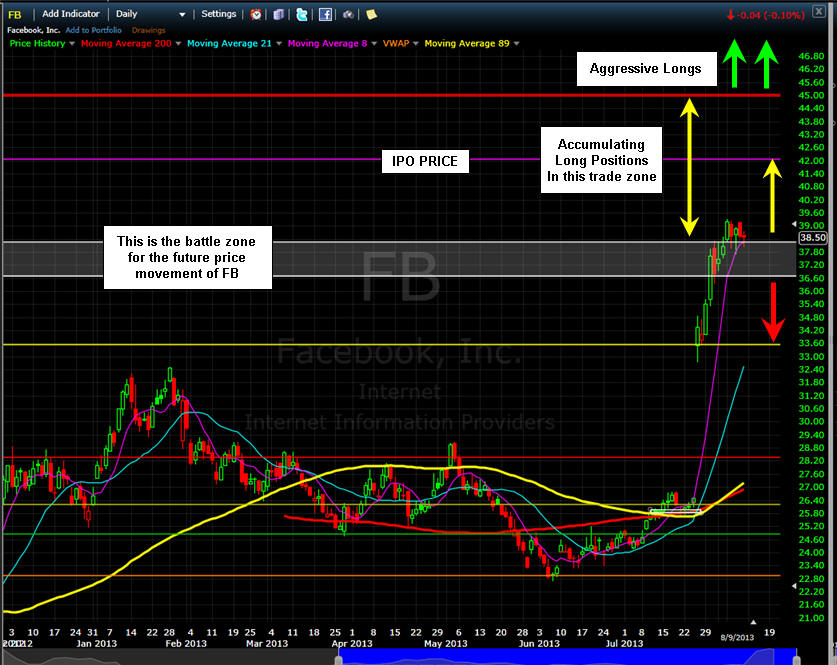Click the current price tag 38.50
Screen dimensions: 837x665
click(813, 238)
